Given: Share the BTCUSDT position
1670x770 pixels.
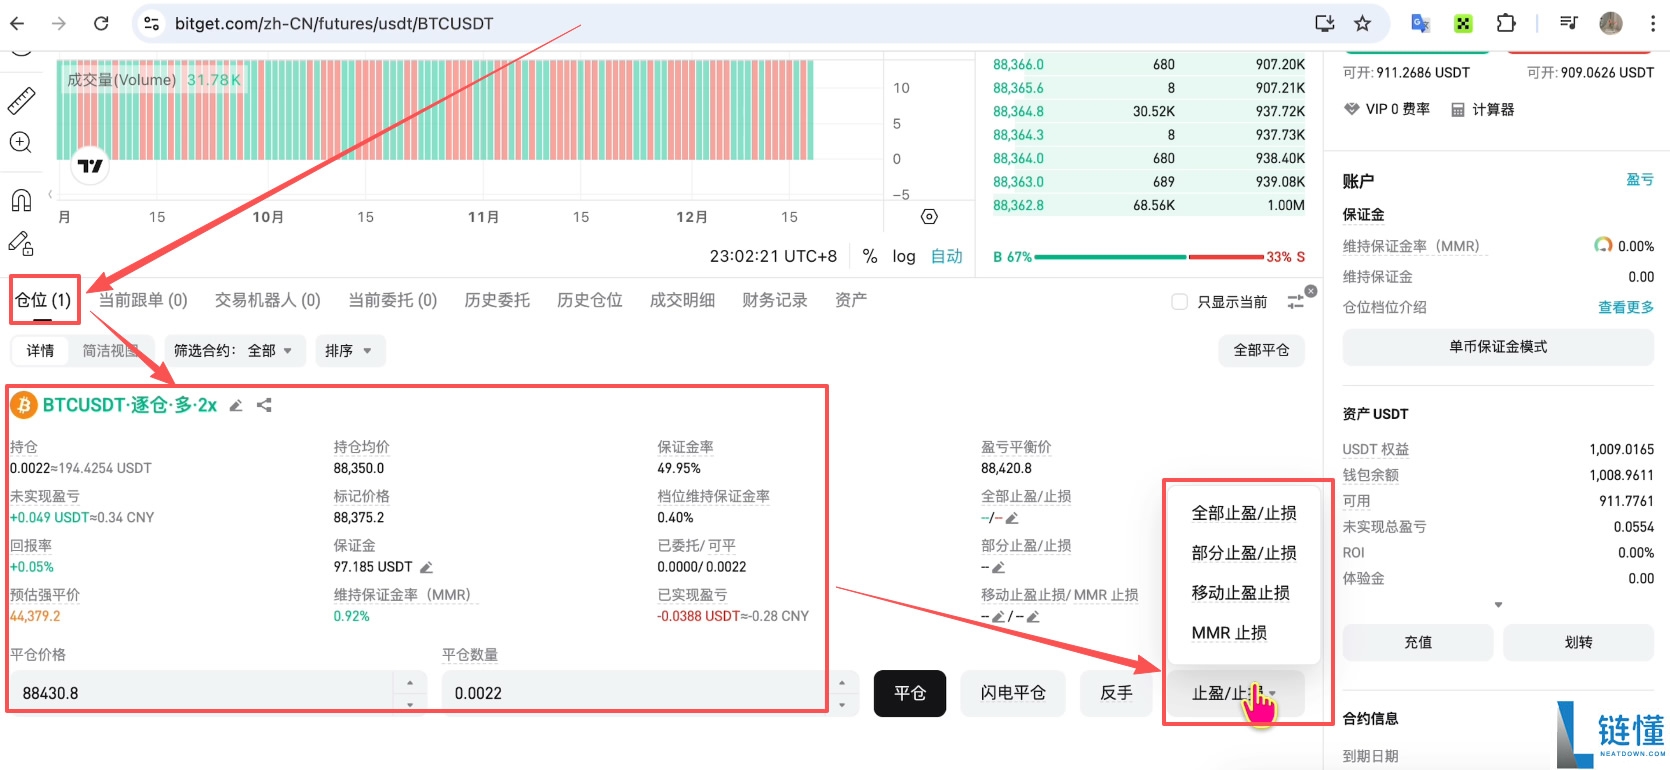Looking at the screenshot, I should (264, 405).
